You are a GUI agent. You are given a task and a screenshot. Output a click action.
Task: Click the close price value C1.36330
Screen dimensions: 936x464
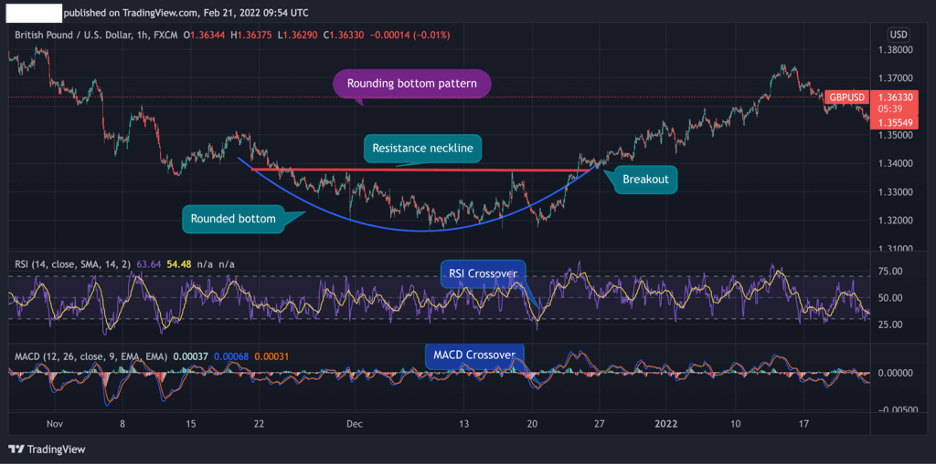(x=346, y=36)
